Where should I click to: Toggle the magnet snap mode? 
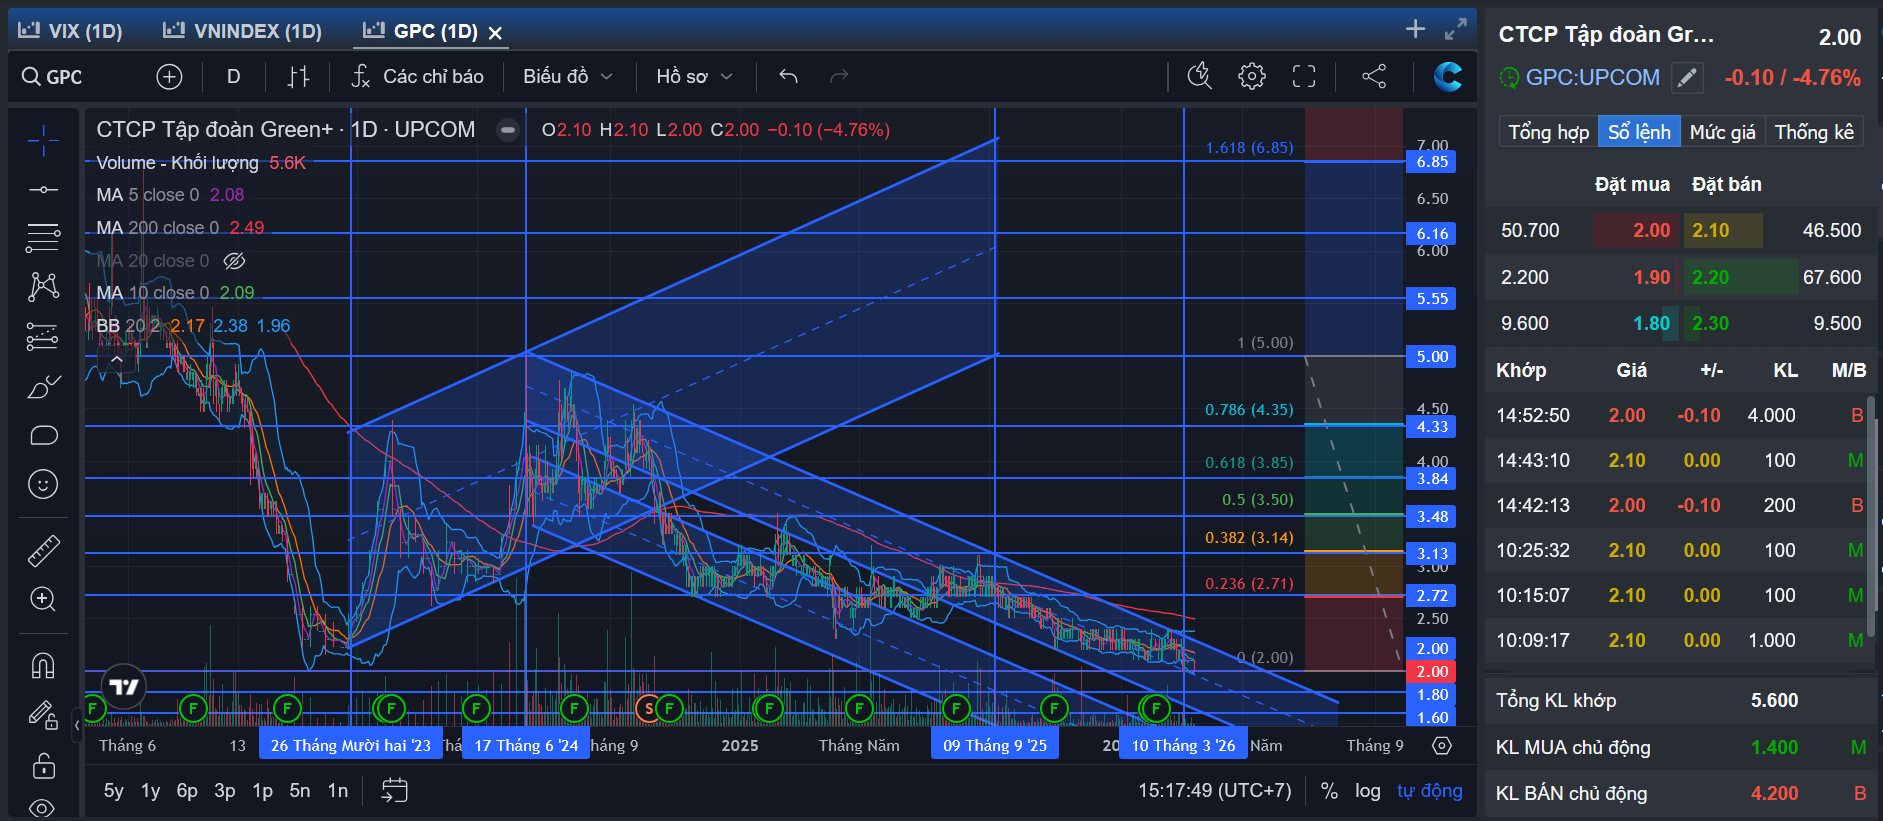click(x=43, y=665)
